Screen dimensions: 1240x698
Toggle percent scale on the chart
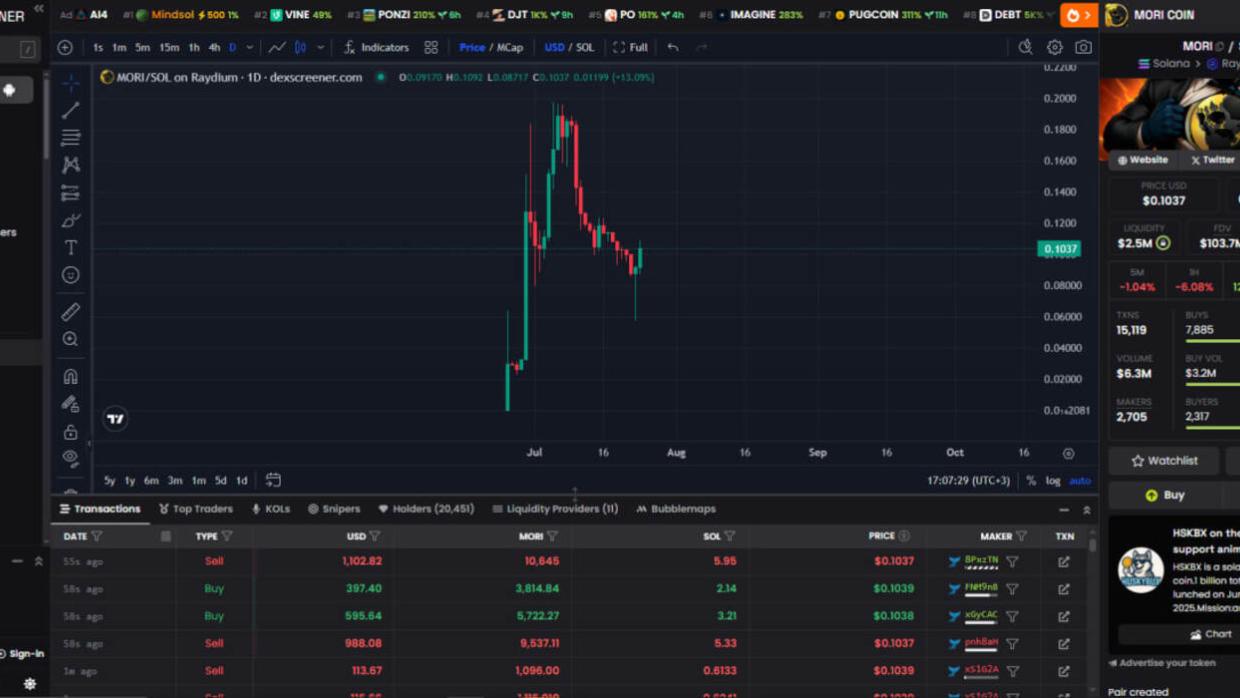click(x=1031, y=481)
